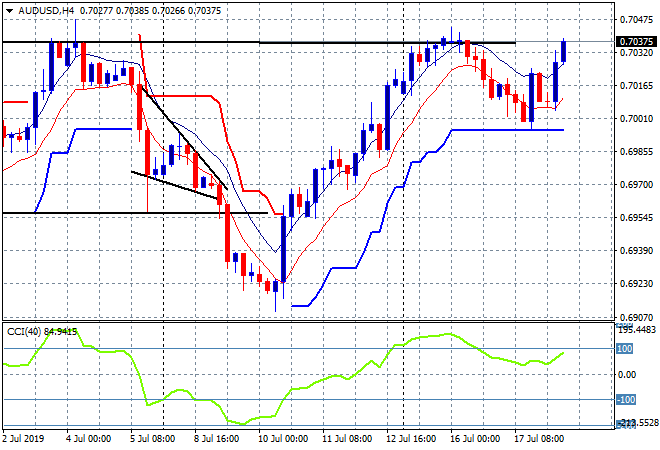This screenshot has height=450, width=660.
Task: Click the 0.69700 price axis value
Action: (637, 184)
